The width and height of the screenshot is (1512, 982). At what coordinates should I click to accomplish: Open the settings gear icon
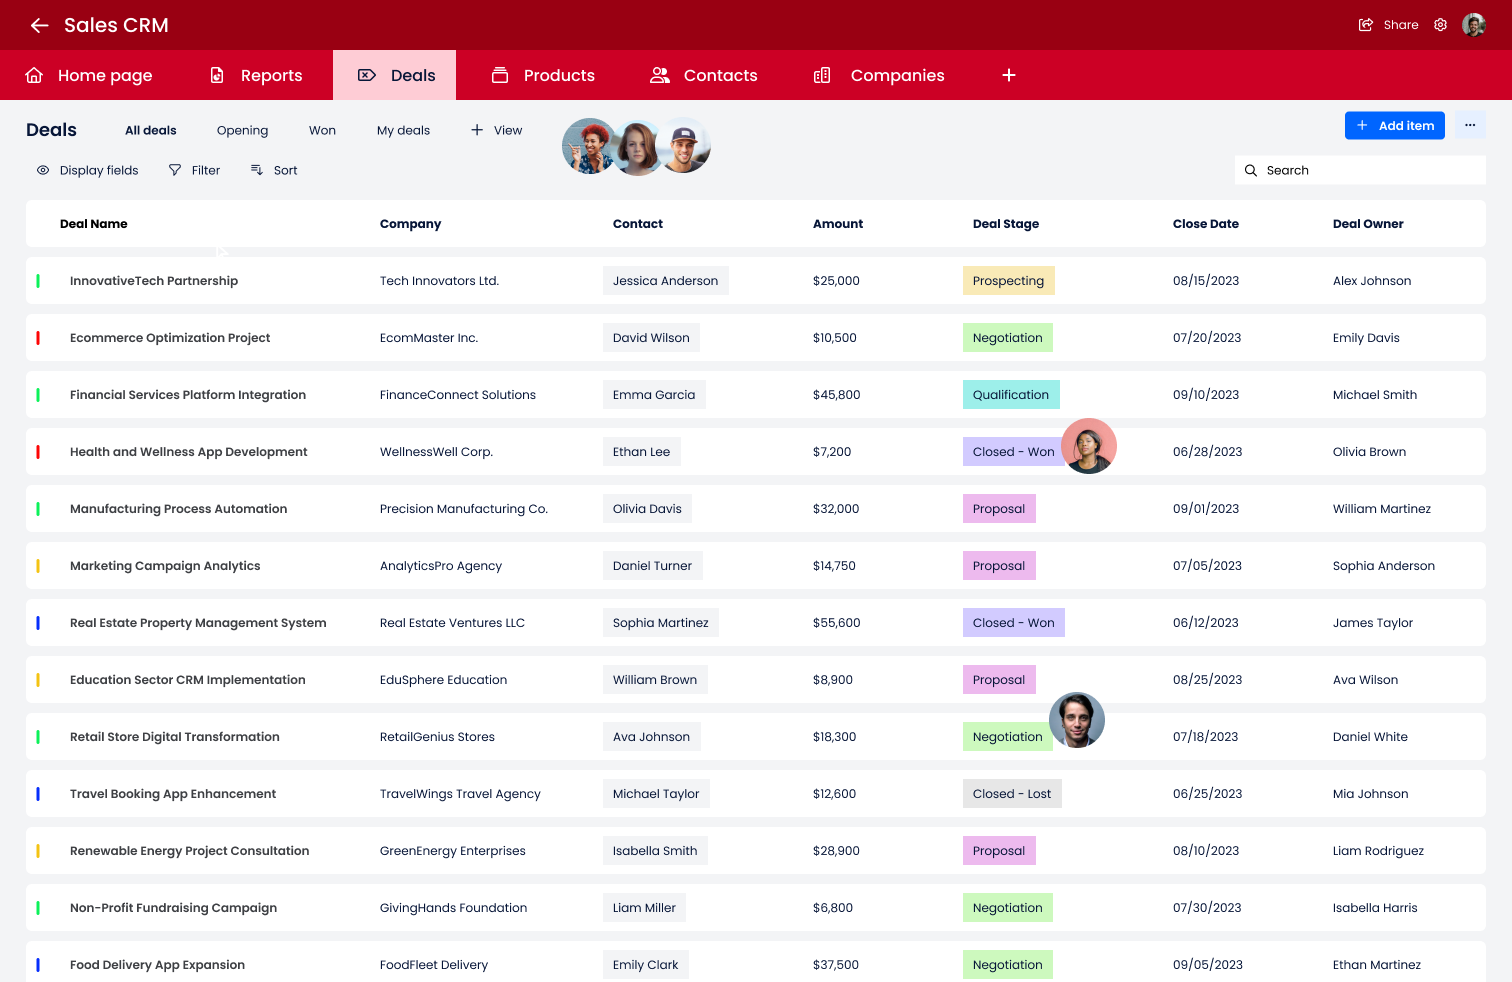click(x=1440, y=25)
